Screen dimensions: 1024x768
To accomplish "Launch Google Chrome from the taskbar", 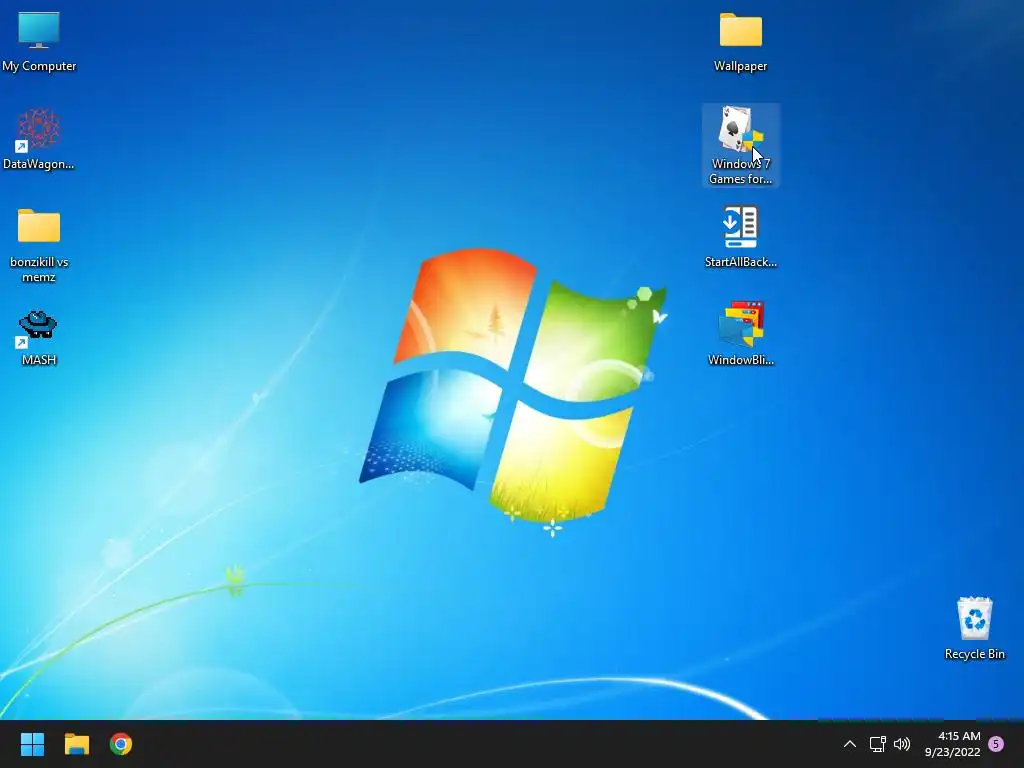I will point(121,744).
